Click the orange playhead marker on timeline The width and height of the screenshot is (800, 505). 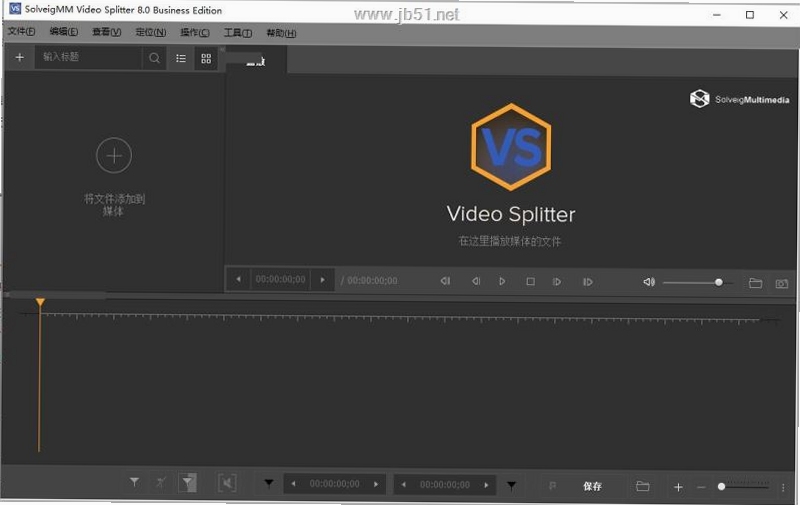click(x=40, y=302)
